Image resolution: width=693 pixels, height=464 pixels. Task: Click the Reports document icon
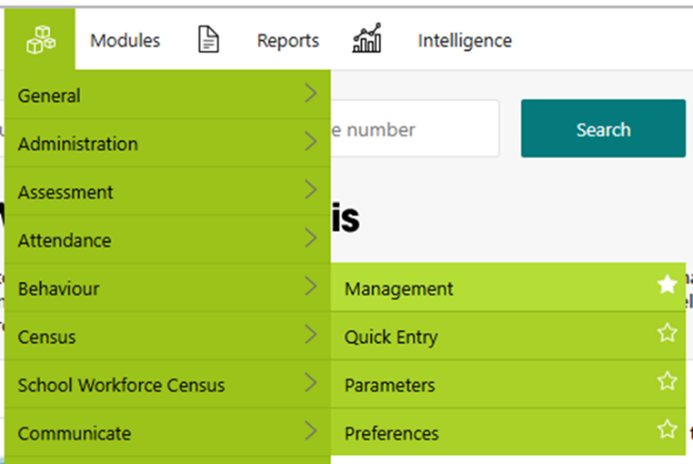208,40
